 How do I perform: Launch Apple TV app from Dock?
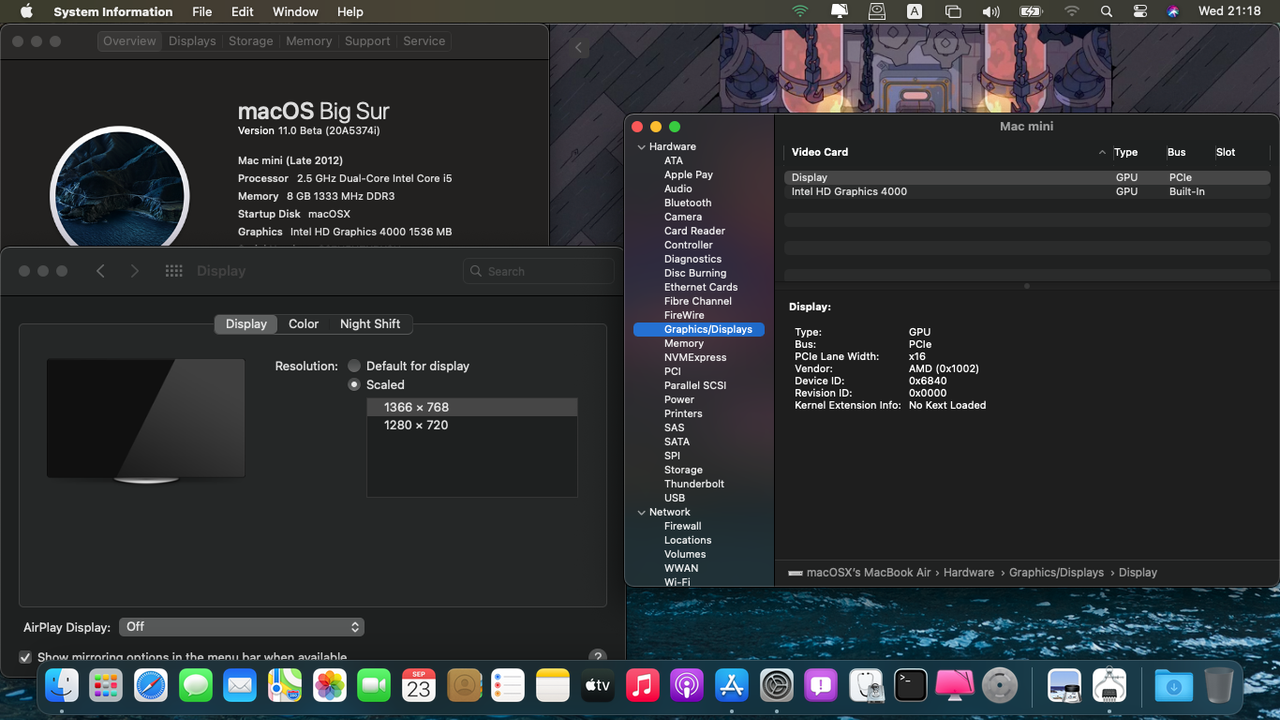(x=598, y=685)
